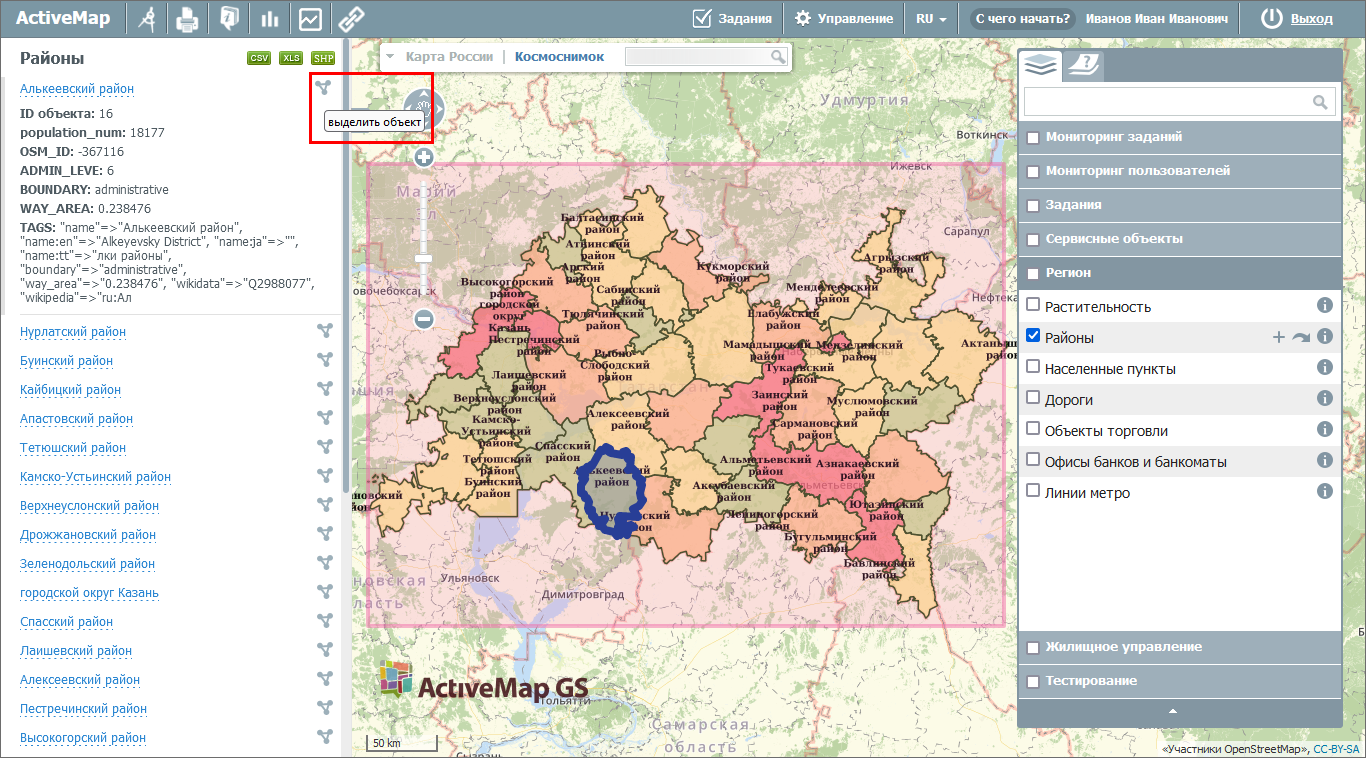Viewport: 1366px width, 758px height.
Task: Open the RU language dropdown
Action: [930, 18]
